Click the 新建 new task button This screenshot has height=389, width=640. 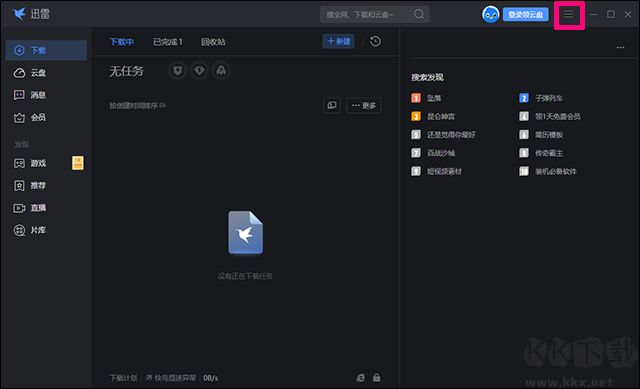338,41
